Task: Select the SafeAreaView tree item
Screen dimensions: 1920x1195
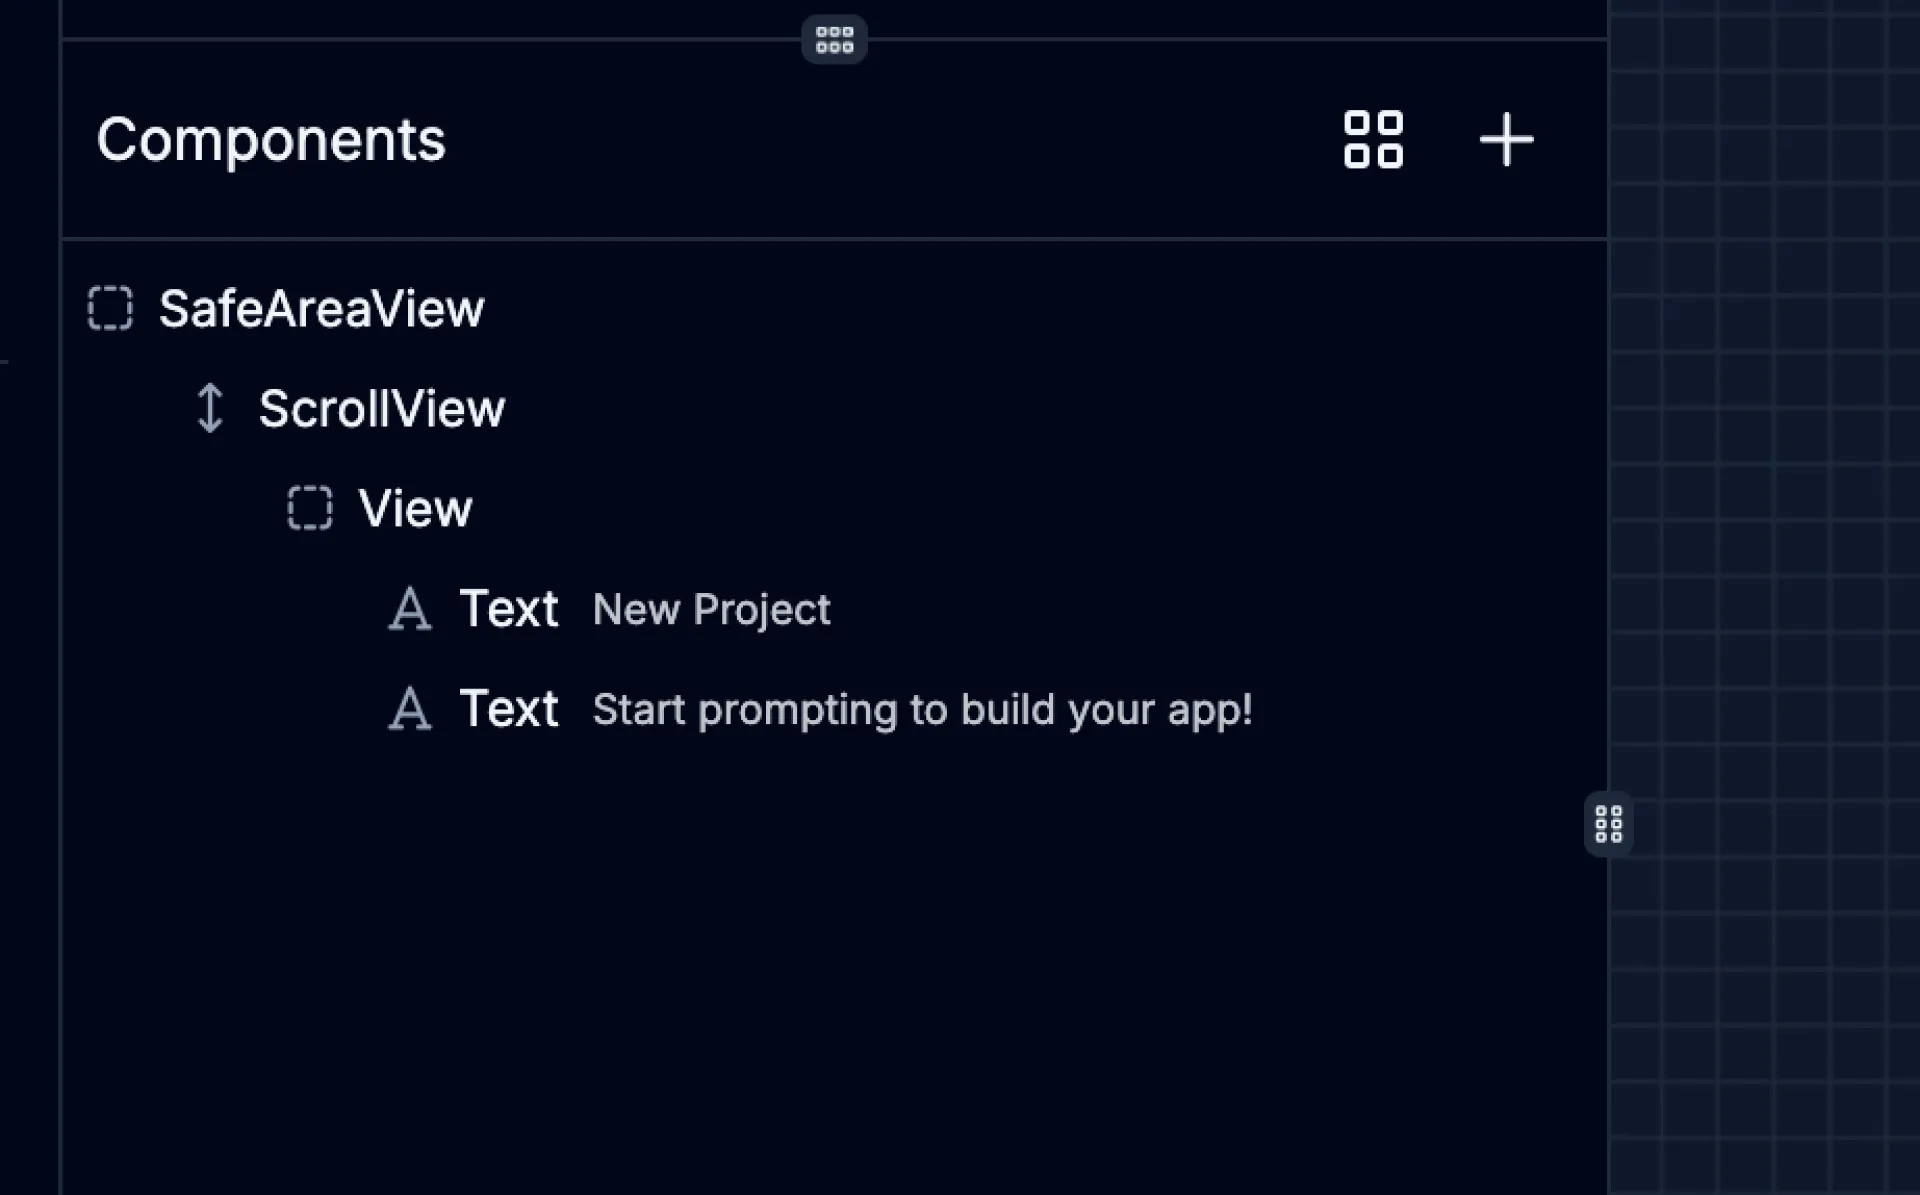Action: point(322,309)
